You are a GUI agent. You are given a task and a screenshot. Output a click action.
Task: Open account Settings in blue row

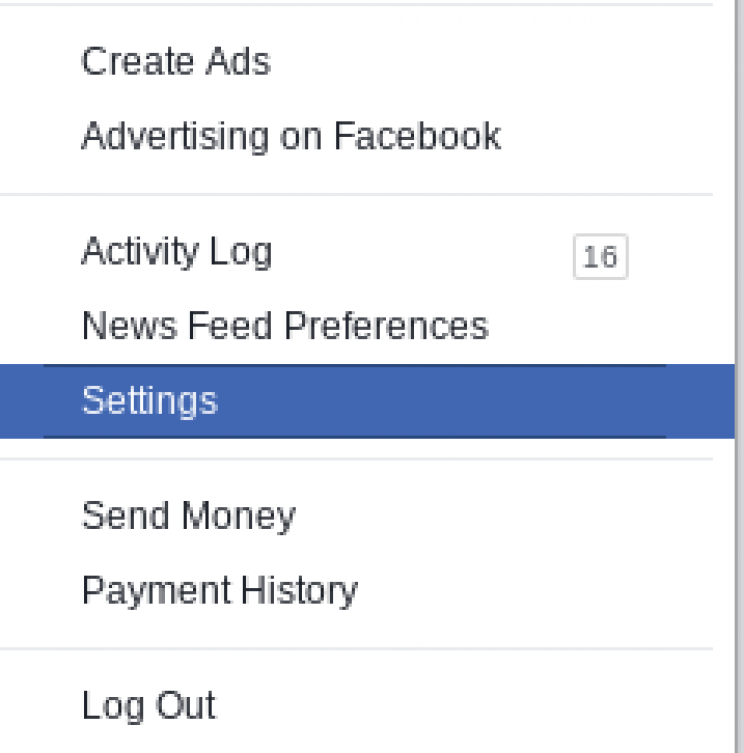(150, 401)
